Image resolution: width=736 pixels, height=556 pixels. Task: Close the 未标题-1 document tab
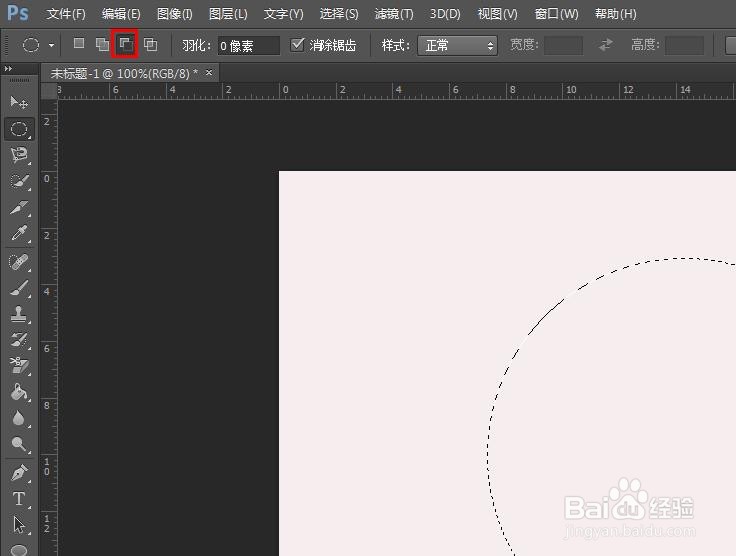[209, 73]
